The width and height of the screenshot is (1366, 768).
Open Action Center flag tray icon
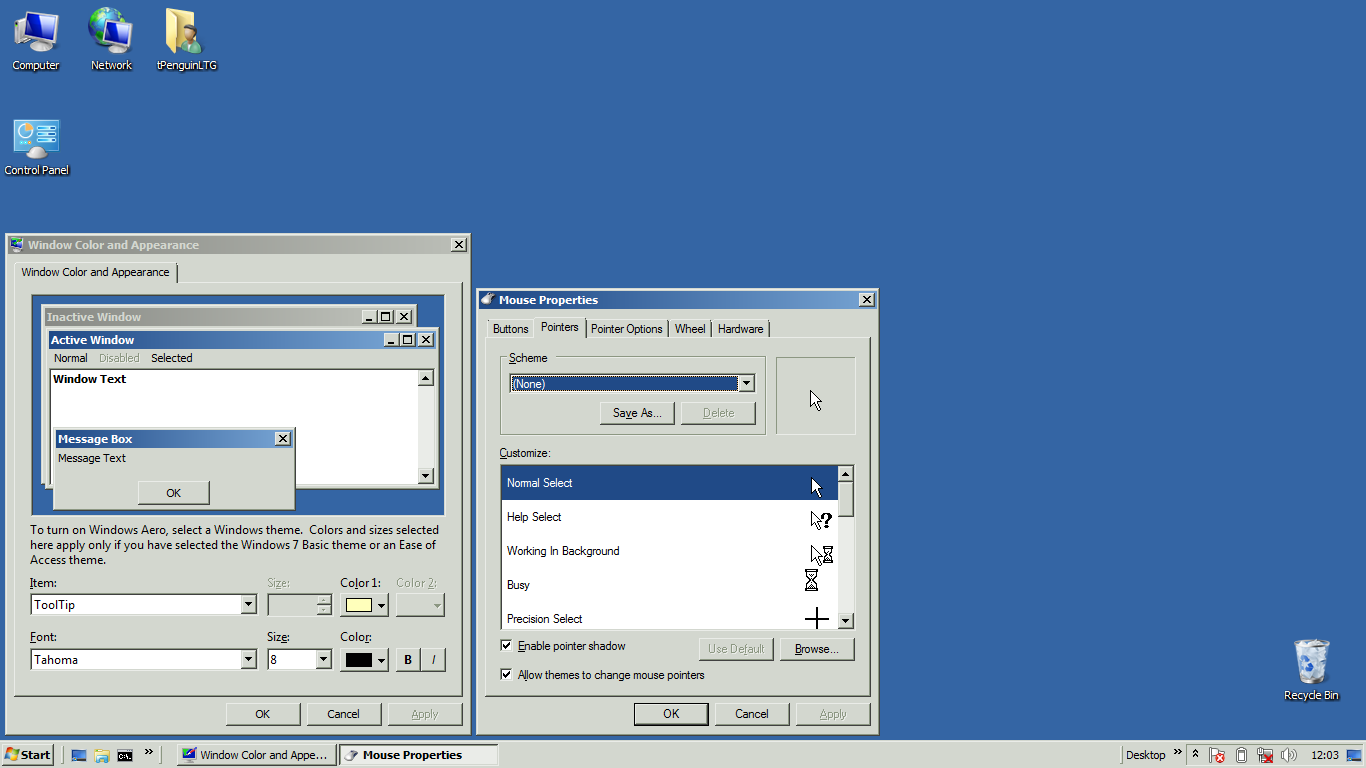(x=1217, y=755)
